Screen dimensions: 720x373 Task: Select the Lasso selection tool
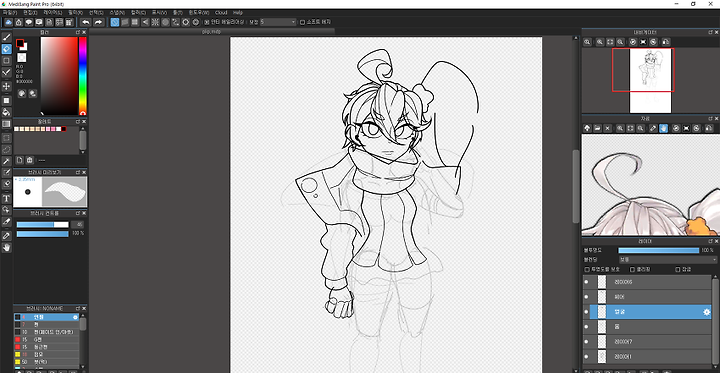(x=6, y=150)
